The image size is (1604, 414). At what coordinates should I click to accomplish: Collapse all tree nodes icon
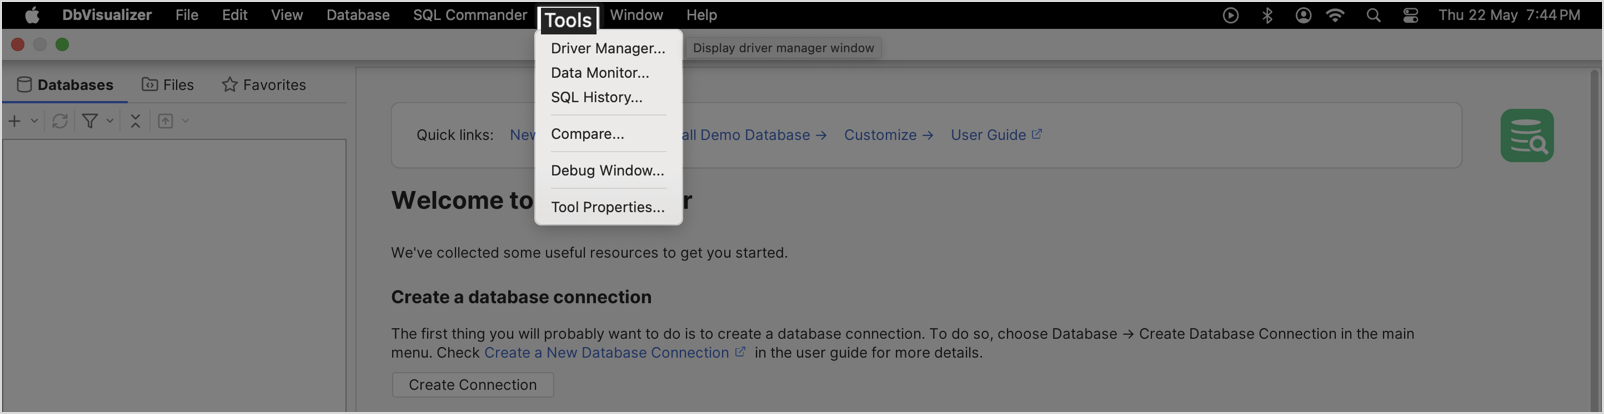pyautogui.click(x=136, y=121)
